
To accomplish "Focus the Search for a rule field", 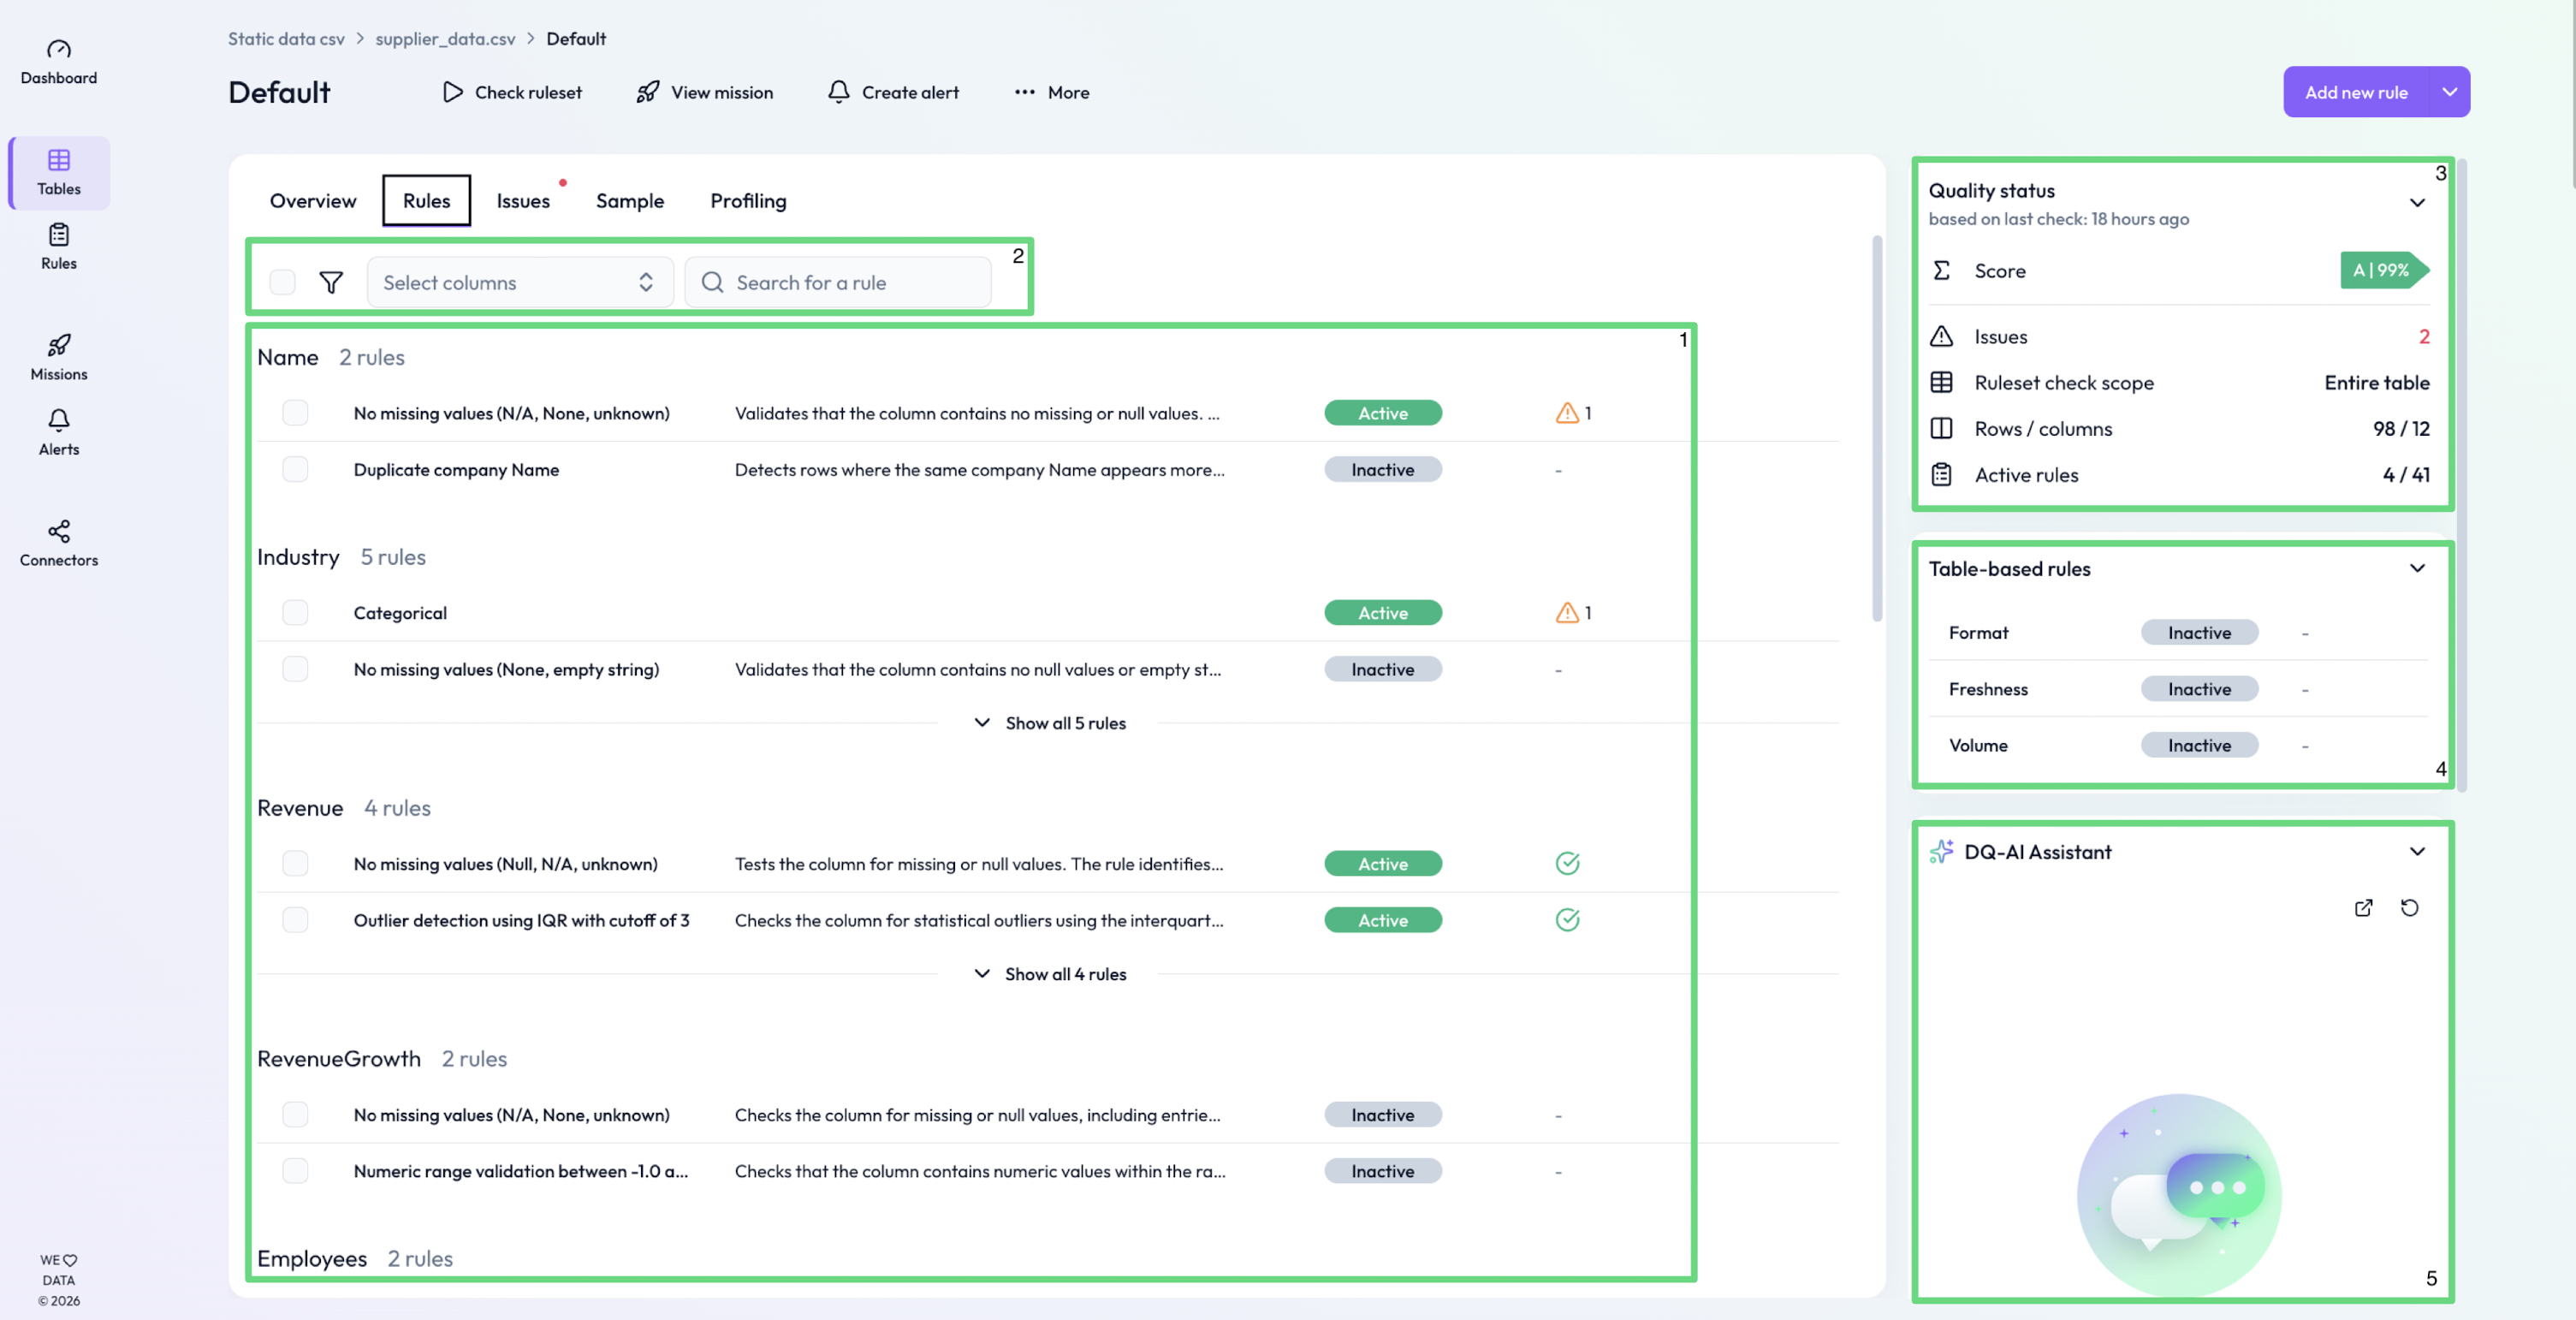I will (x=850, y=283).
